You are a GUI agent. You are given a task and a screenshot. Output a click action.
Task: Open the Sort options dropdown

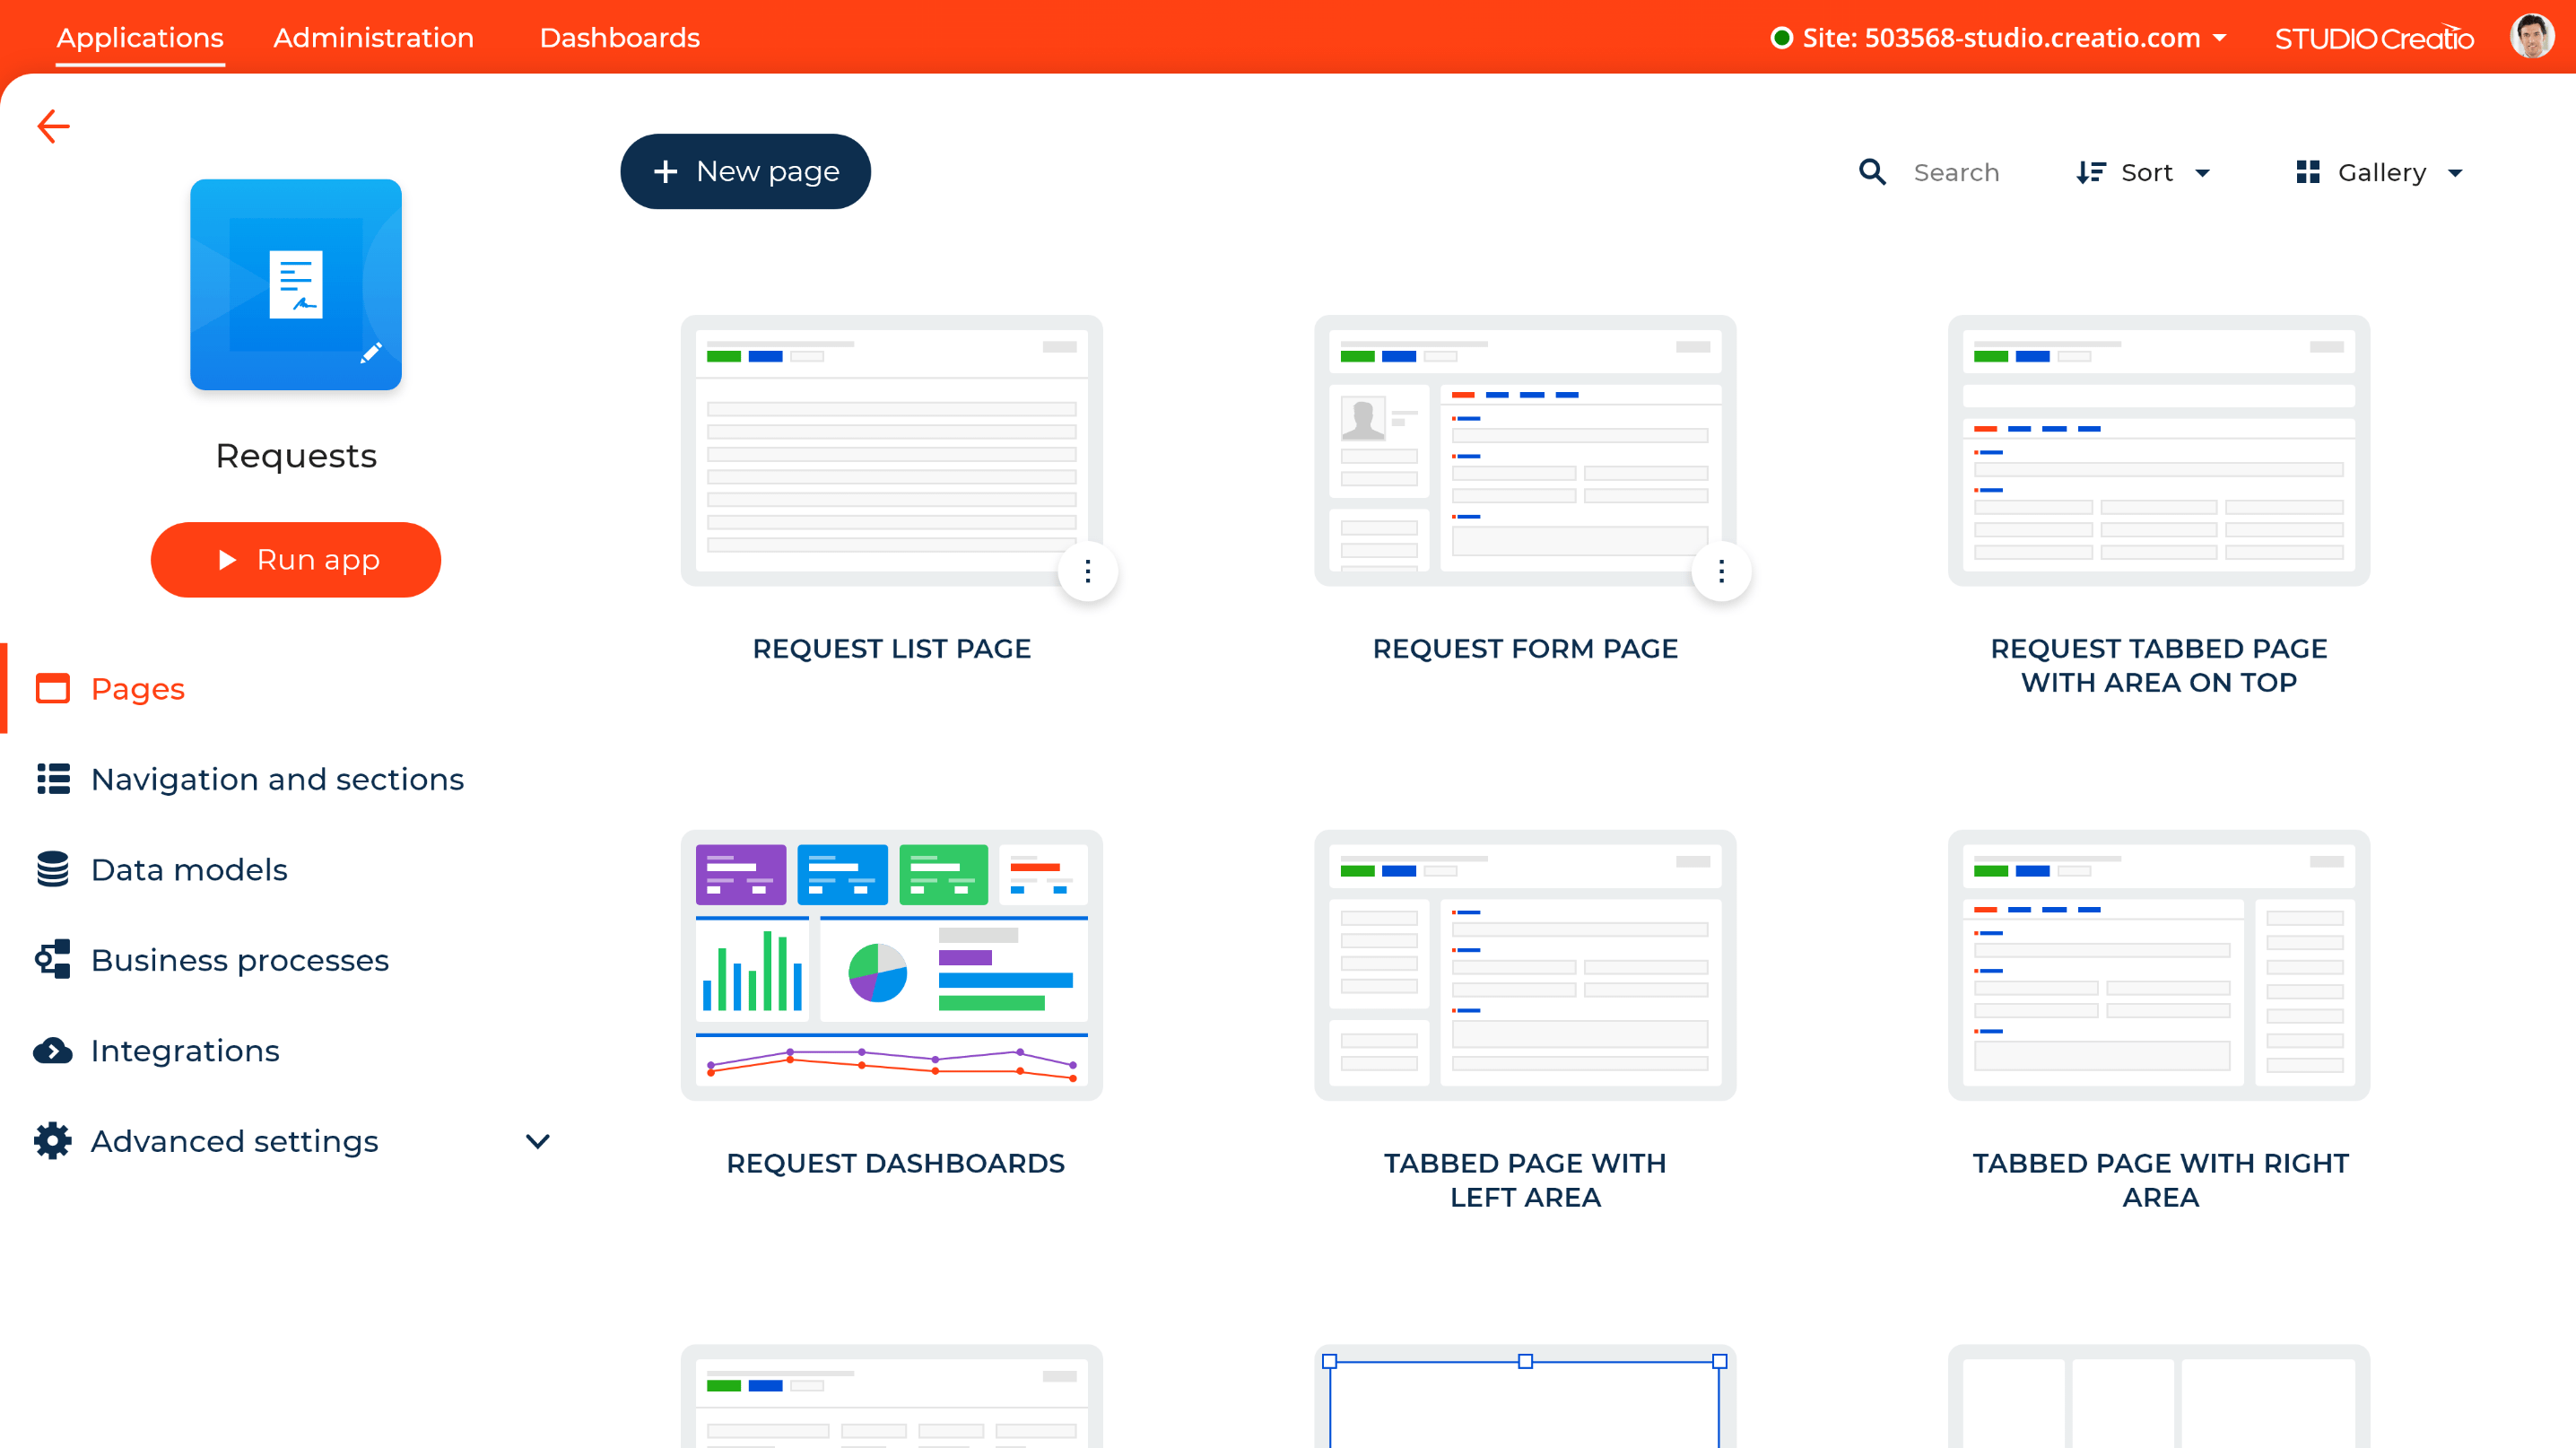pos(2145,171)
